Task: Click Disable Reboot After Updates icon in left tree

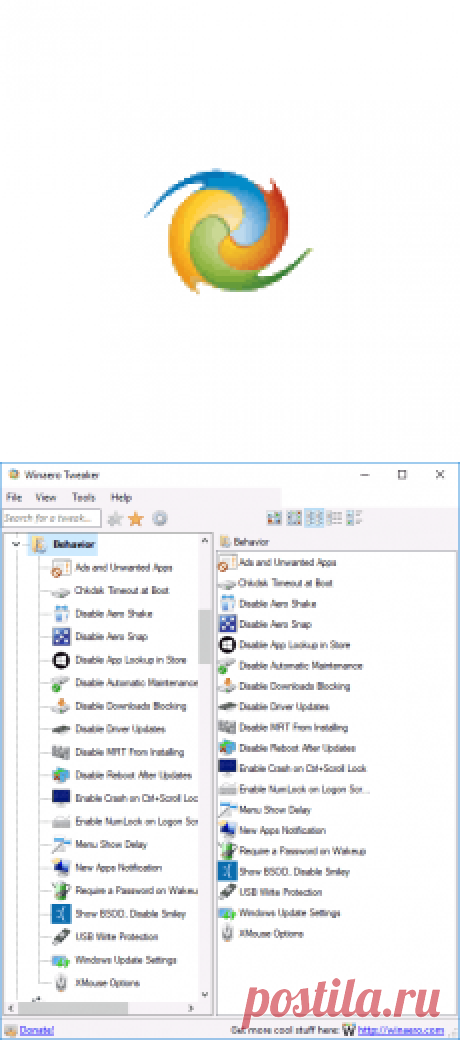Action: pyautogui.click(x=61, y=775)
